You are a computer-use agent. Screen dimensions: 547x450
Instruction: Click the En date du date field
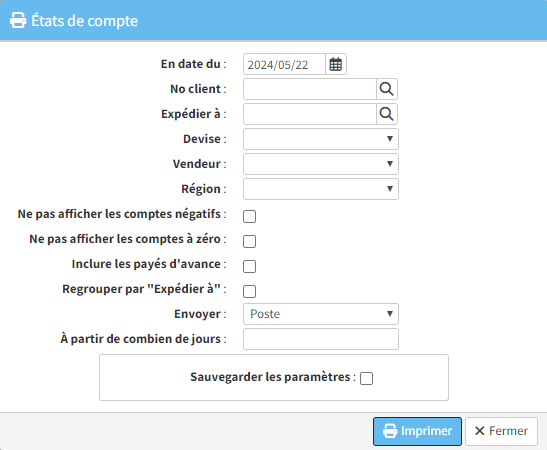point(284,64)
